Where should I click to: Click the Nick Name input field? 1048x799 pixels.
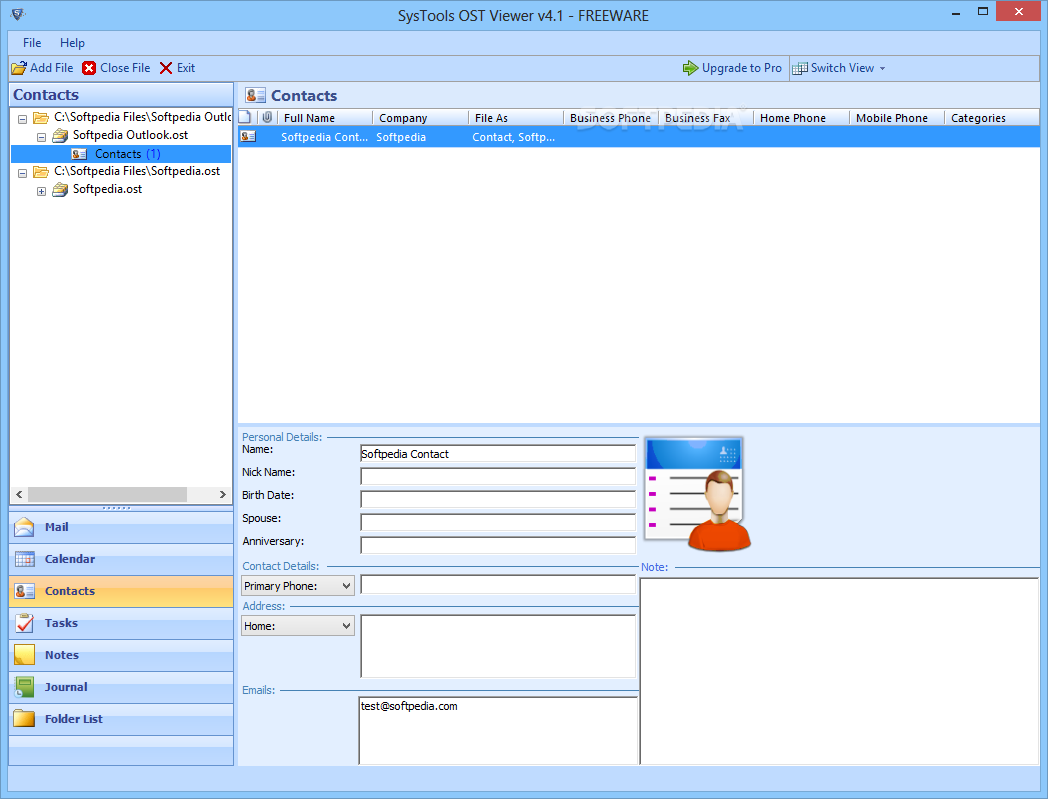coord(498,477)
